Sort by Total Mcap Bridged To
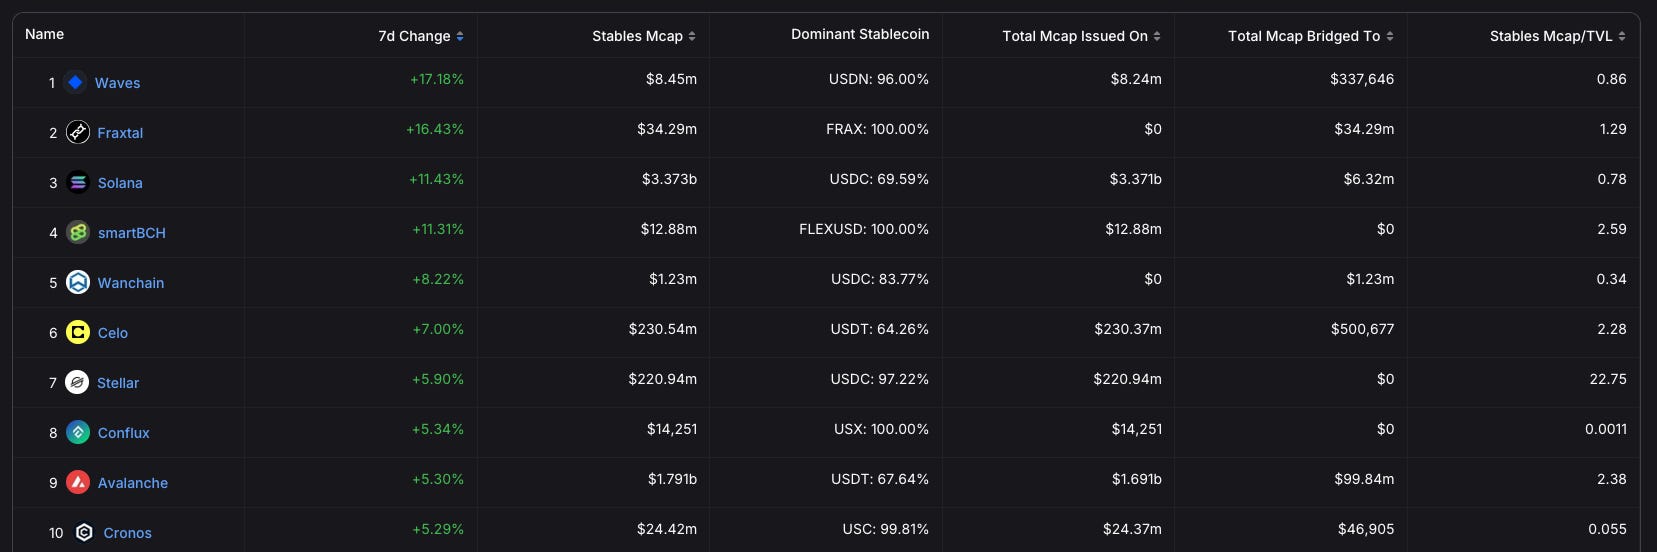 point(1390,36)
